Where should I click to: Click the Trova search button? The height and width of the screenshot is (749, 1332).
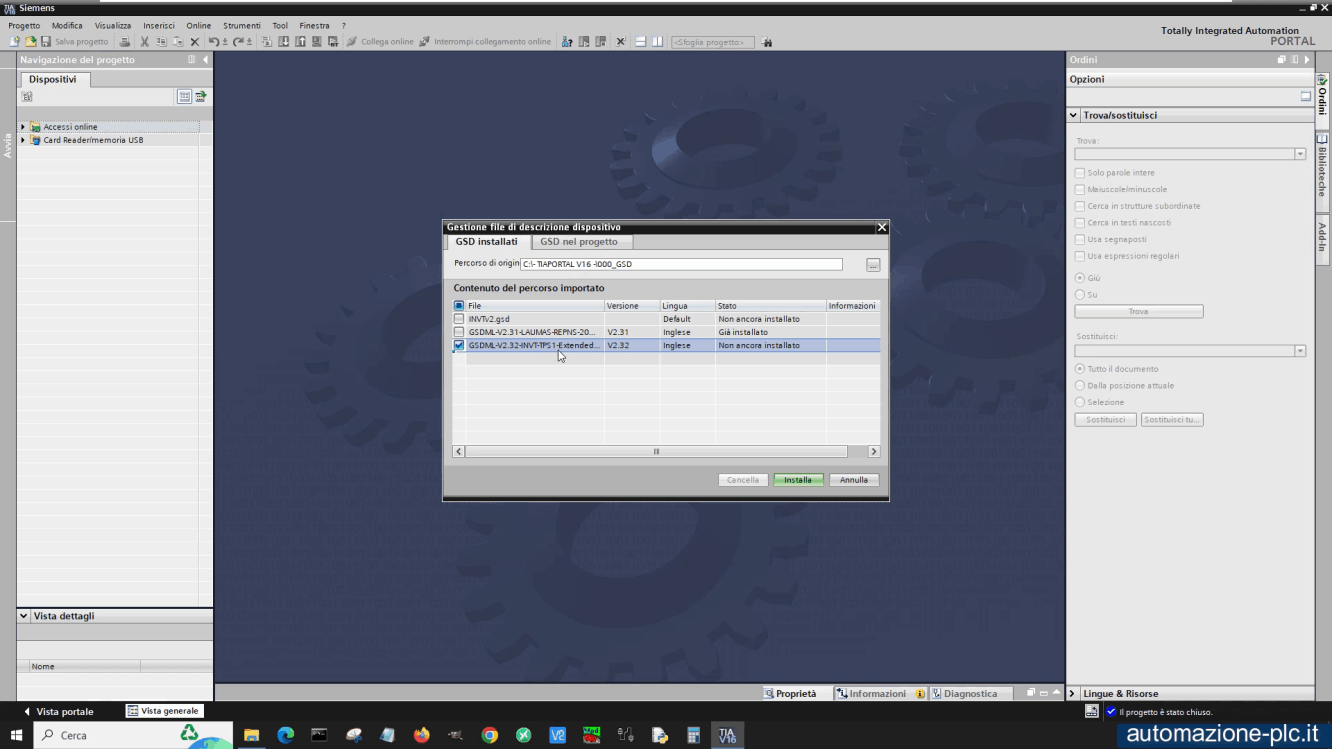pos(1139,312)
